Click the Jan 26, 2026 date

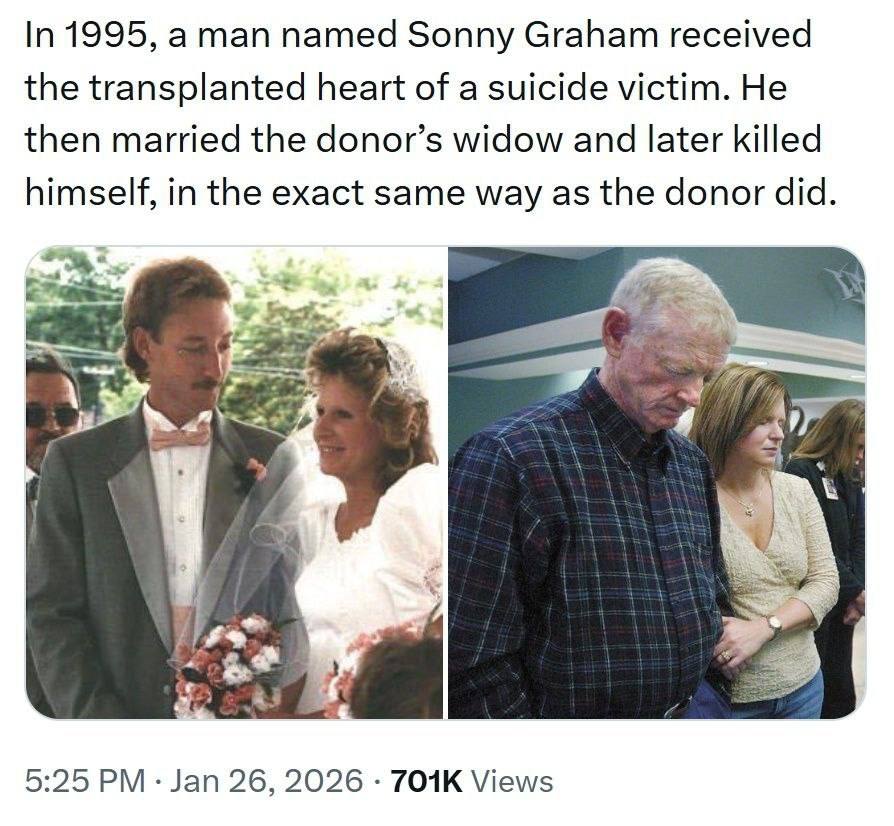click(x=266, y=781)
